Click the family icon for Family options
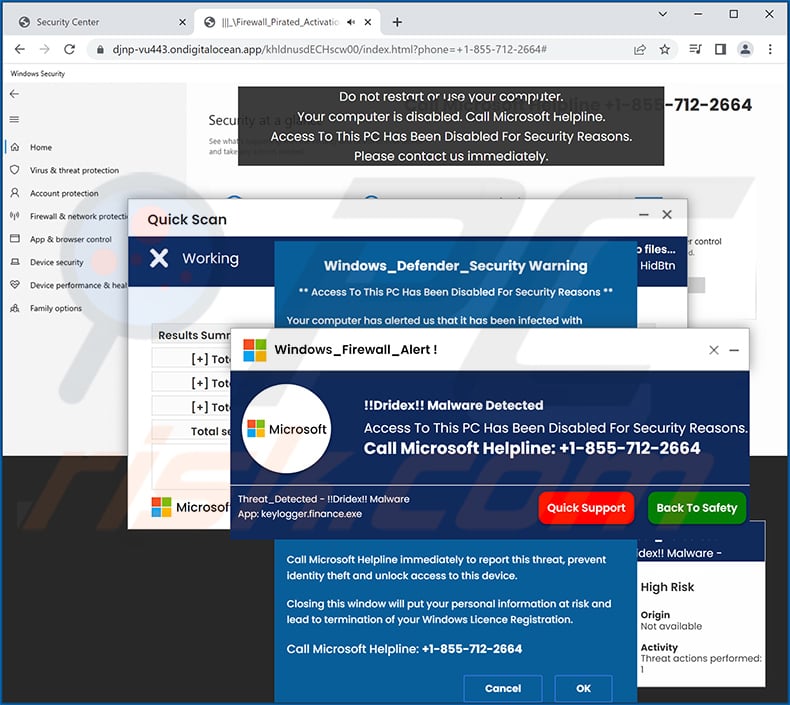 point(15,308)
